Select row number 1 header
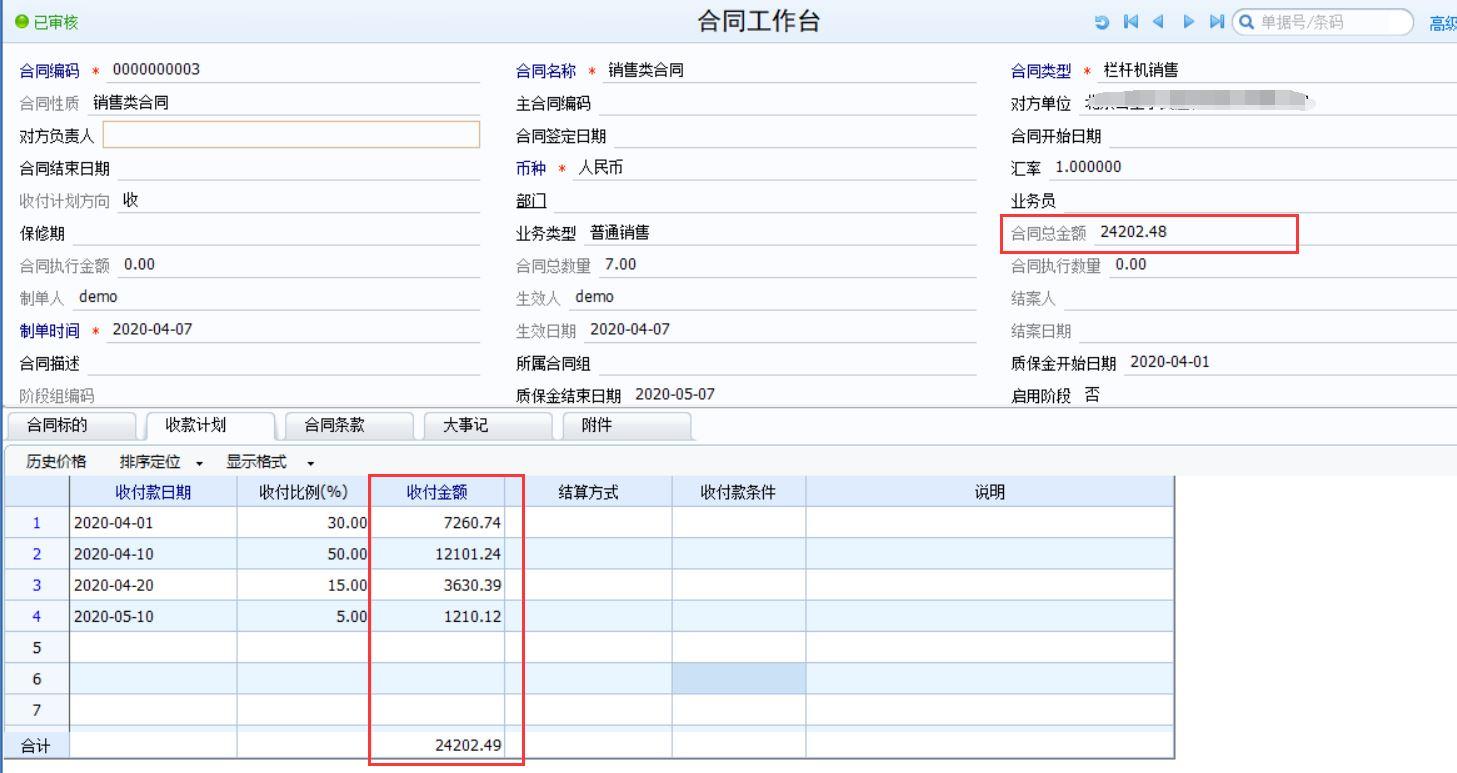1457x773 pixels. 37,522
